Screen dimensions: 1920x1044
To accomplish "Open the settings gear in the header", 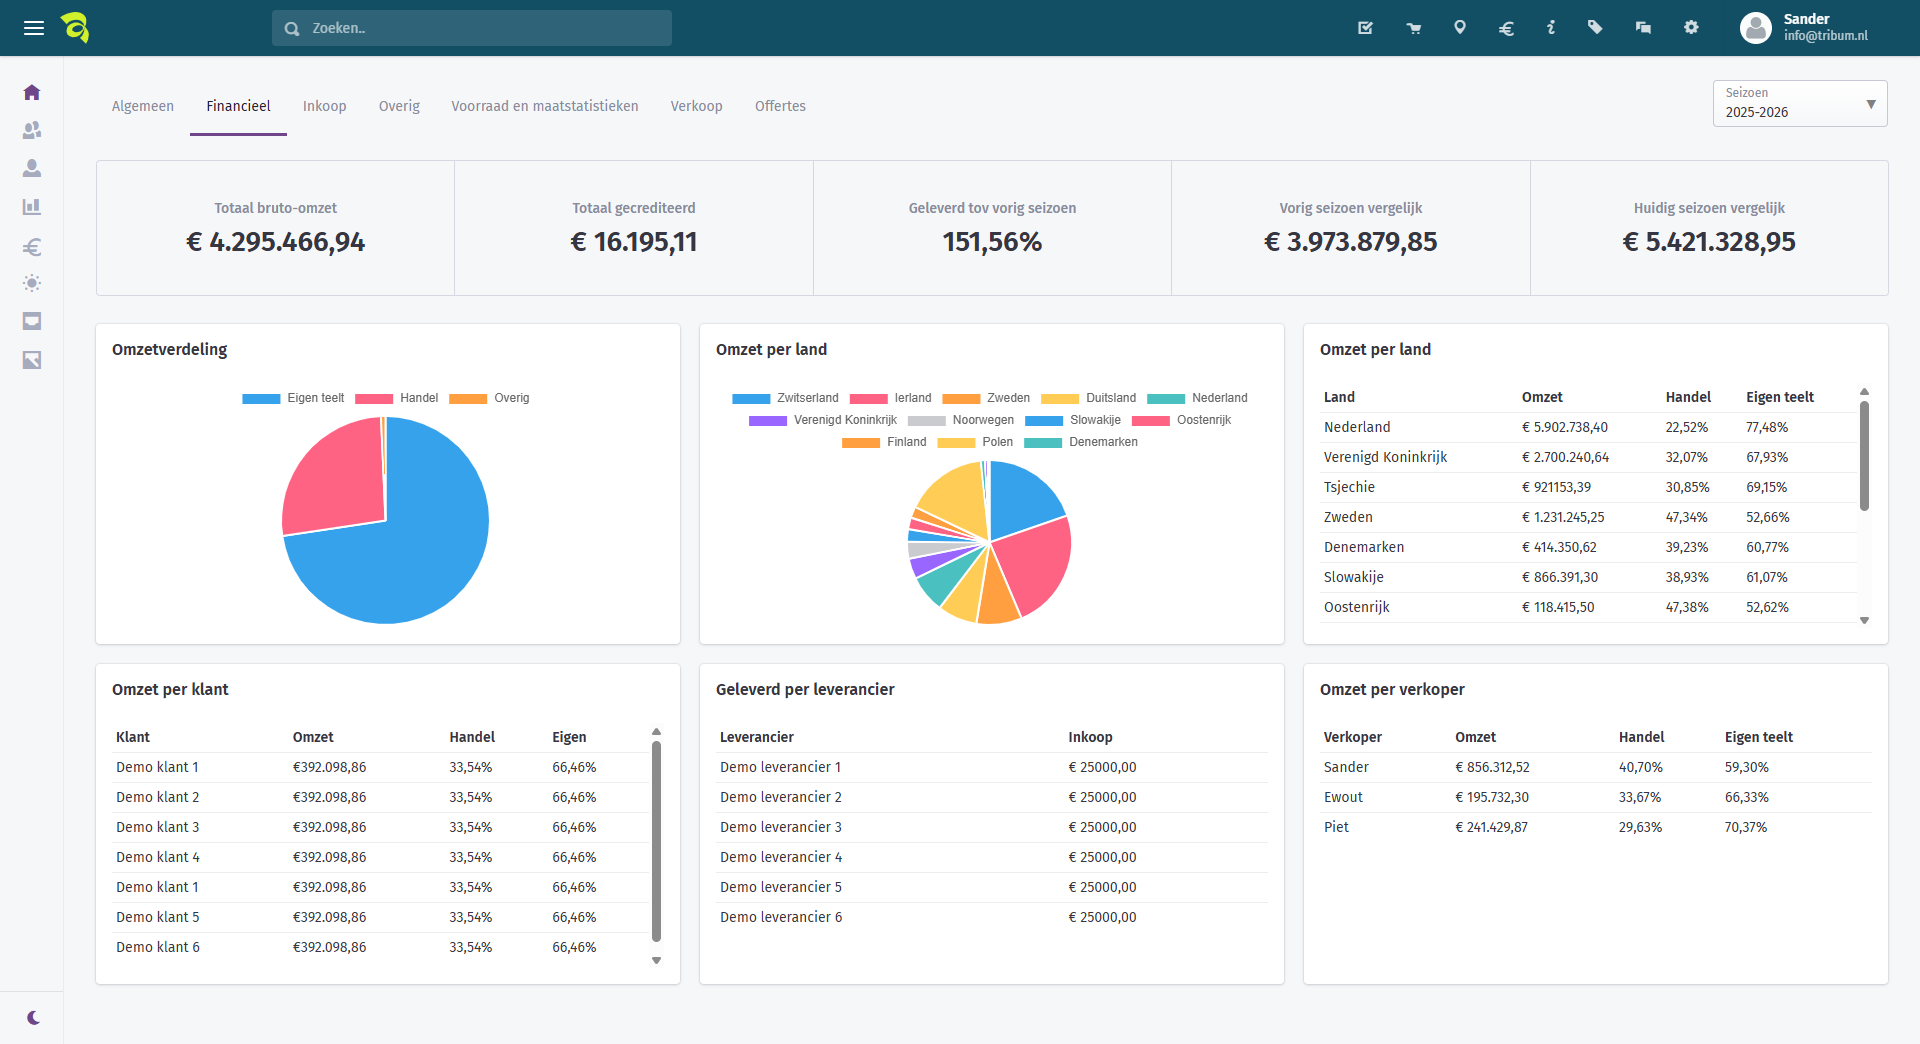I will 1691,28.
